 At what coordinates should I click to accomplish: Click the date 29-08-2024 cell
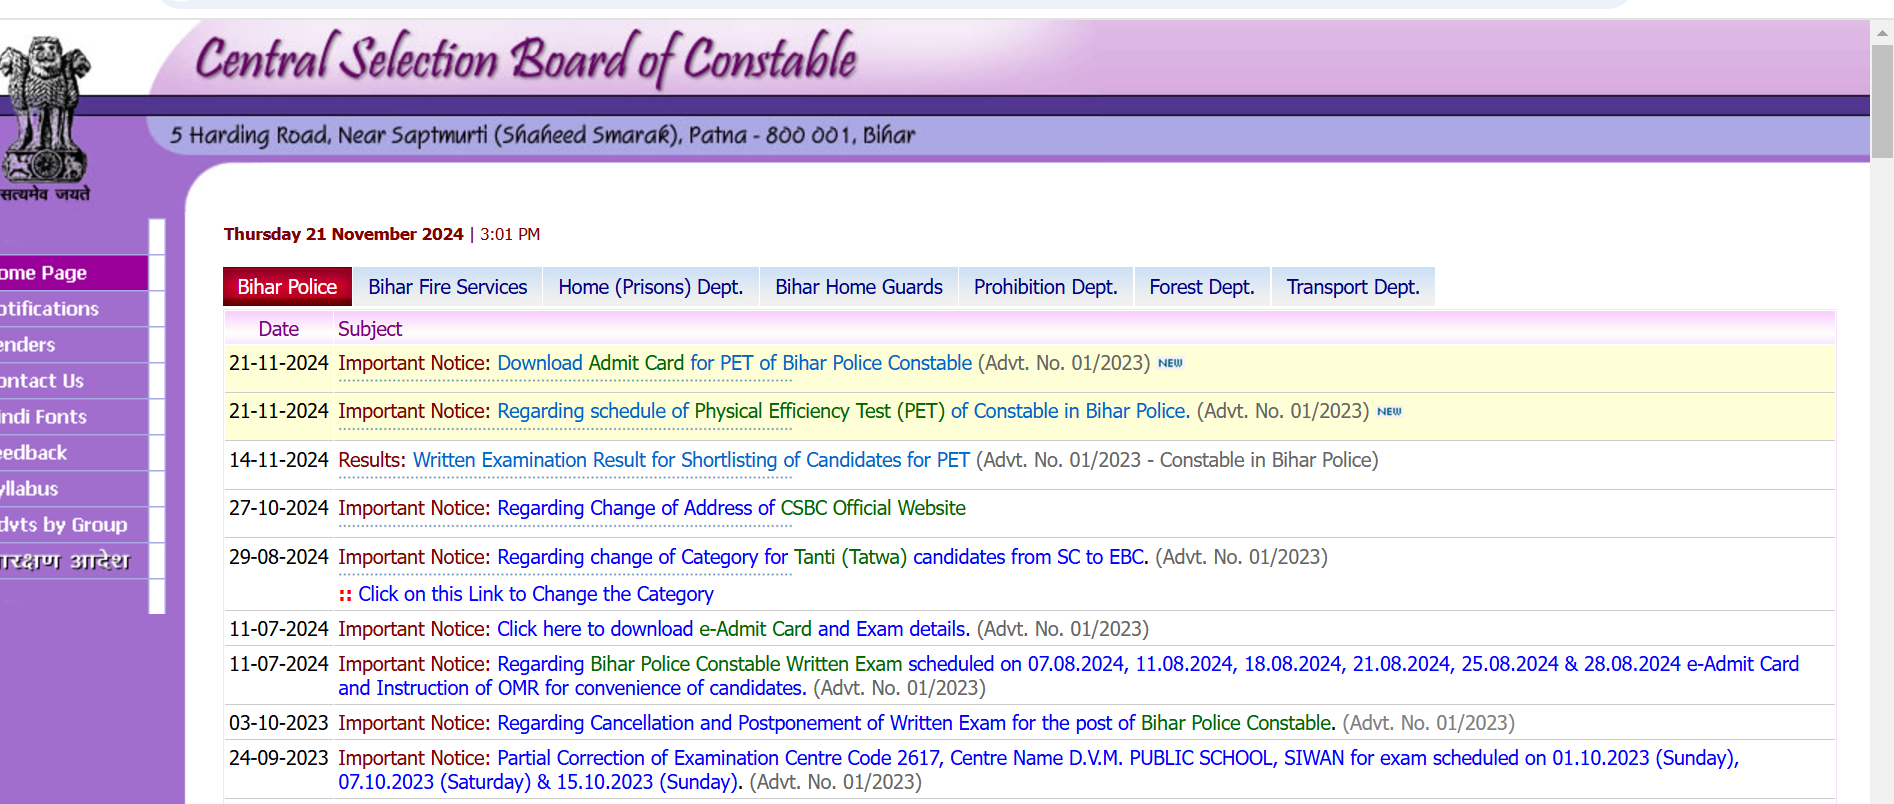[279, 557]
